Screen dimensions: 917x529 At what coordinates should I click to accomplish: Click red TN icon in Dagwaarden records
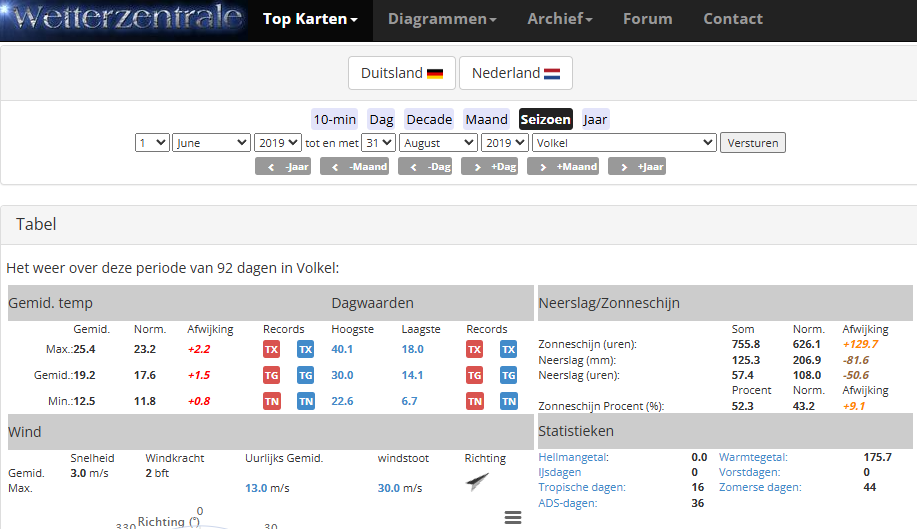475,401
